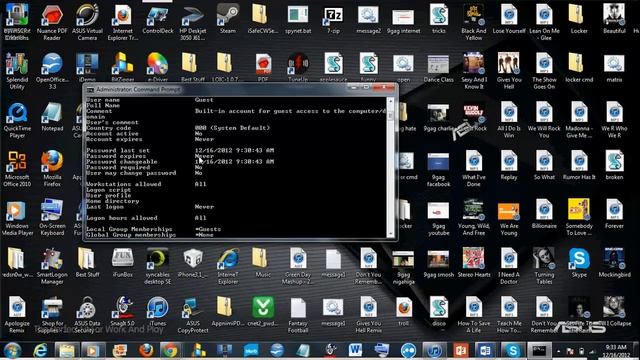This screenshot has height=360, width=640.
Task: Select the Green Day Mashup file
Action: coord(298,266)
